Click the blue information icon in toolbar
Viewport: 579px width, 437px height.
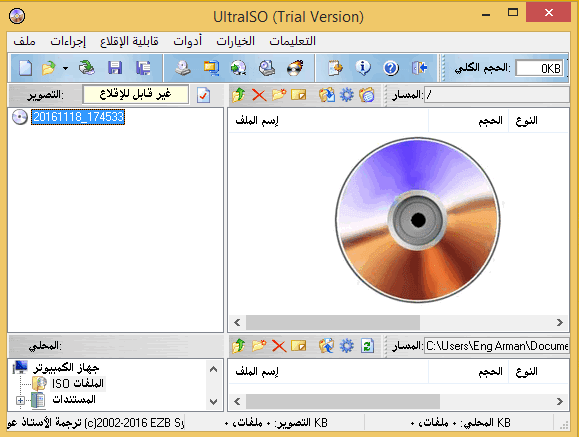point(363,68)
